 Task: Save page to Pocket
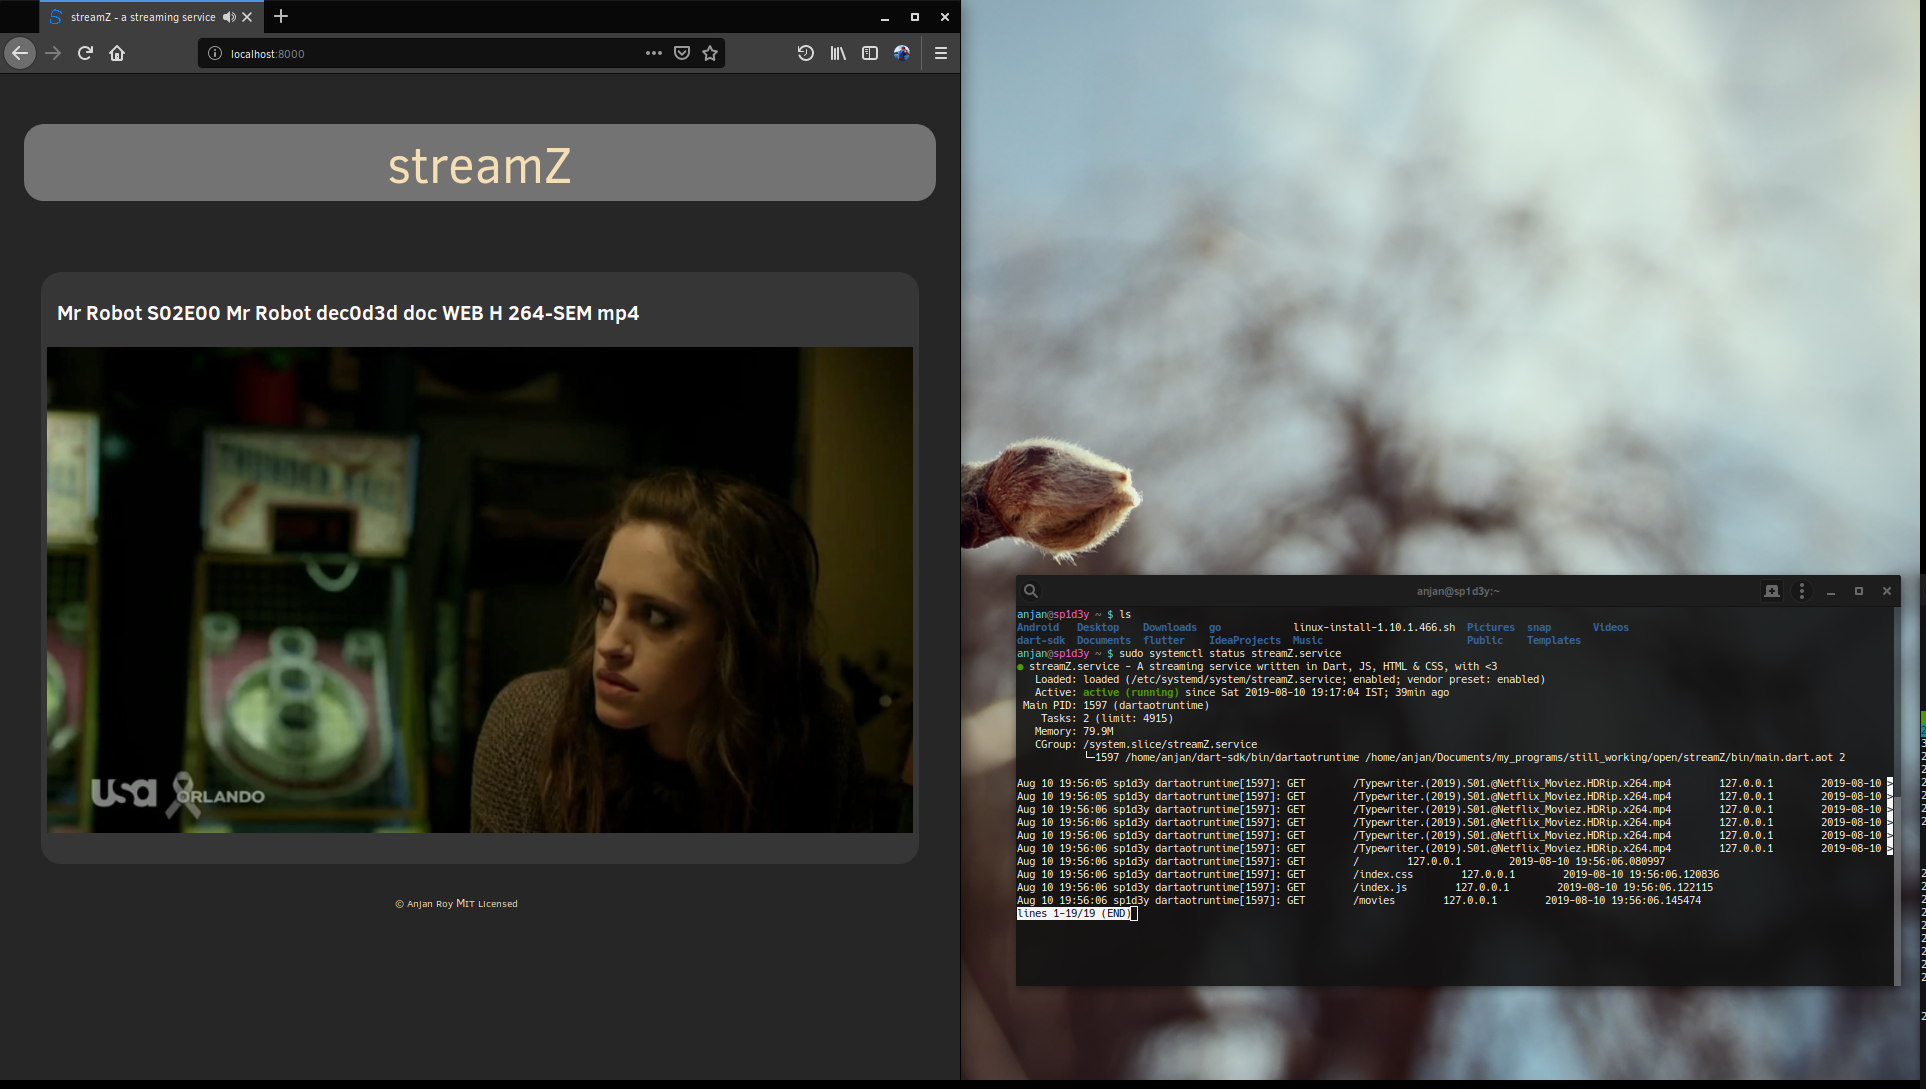(x=681, y=53)
